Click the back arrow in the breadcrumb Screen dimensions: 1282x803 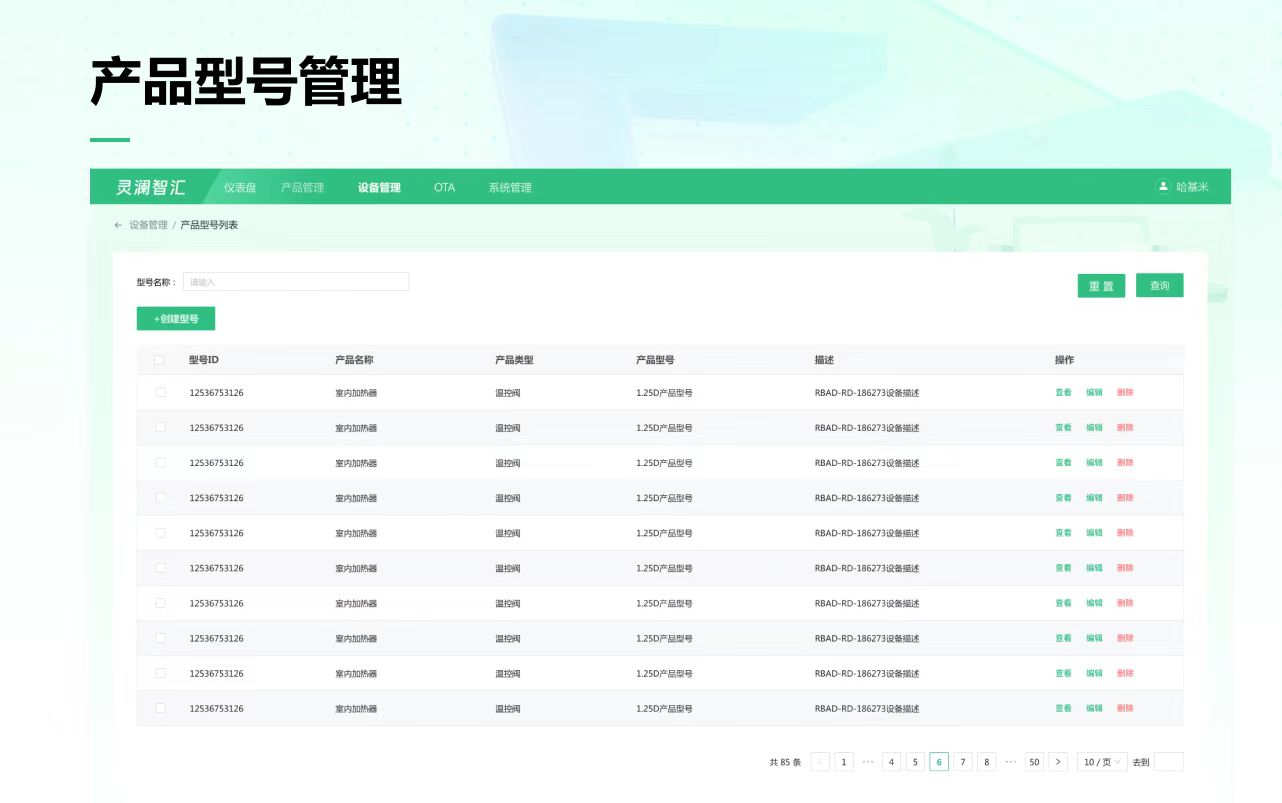(x=118, y=225)
